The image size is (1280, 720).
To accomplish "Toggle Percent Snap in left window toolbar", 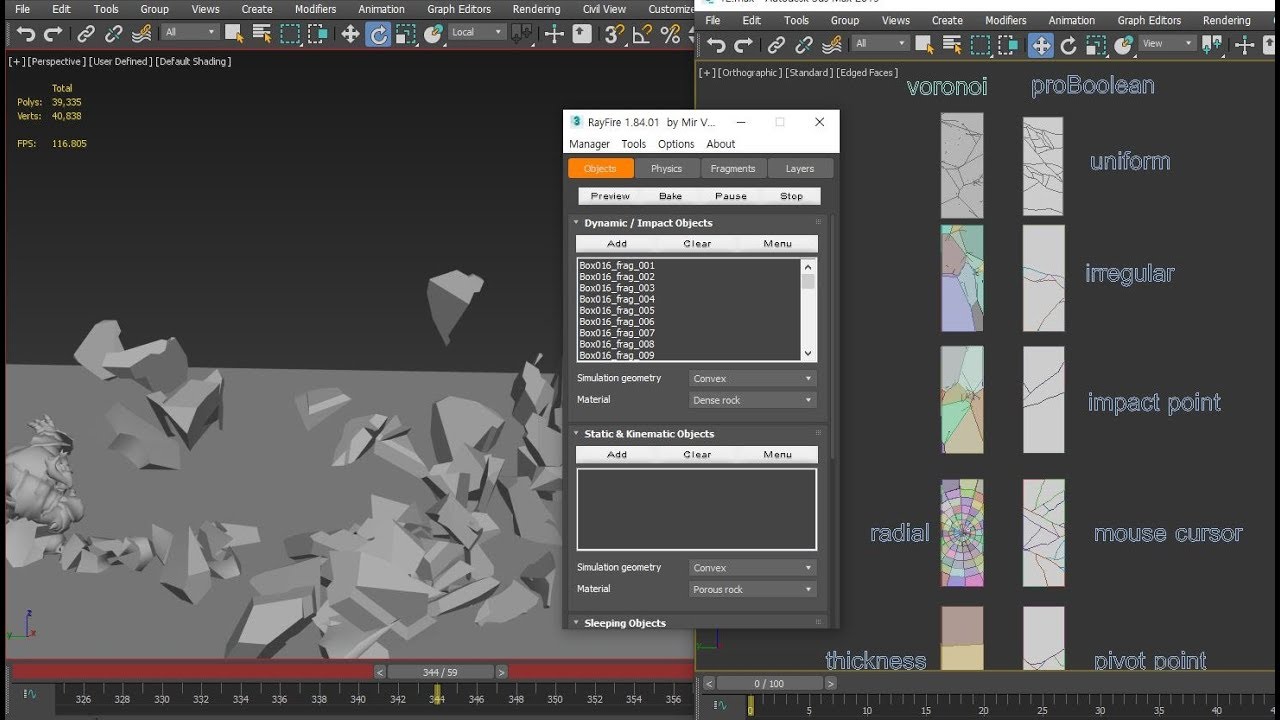I will pos(670,34).
